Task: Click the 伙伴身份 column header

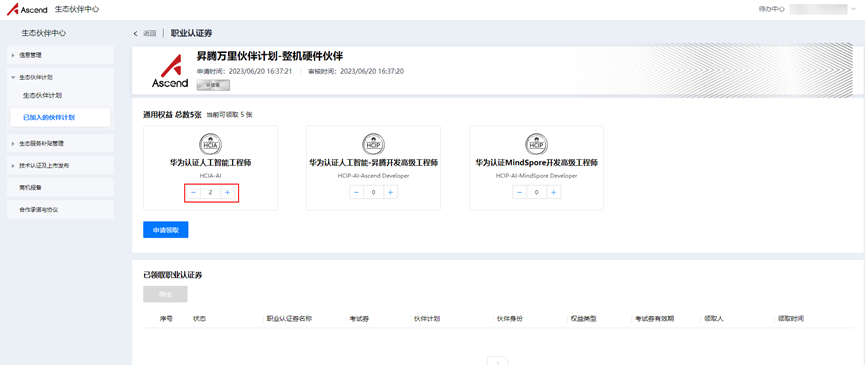Action: click(509, 319)
